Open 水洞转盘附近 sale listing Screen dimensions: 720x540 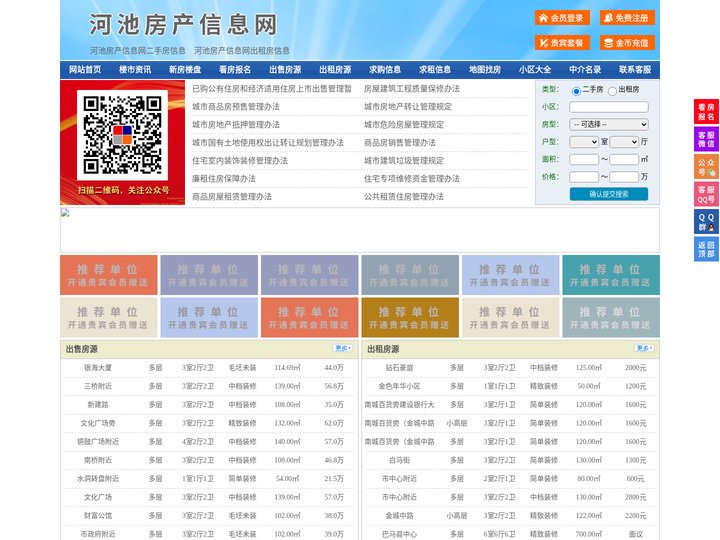(x=98, y=478)
